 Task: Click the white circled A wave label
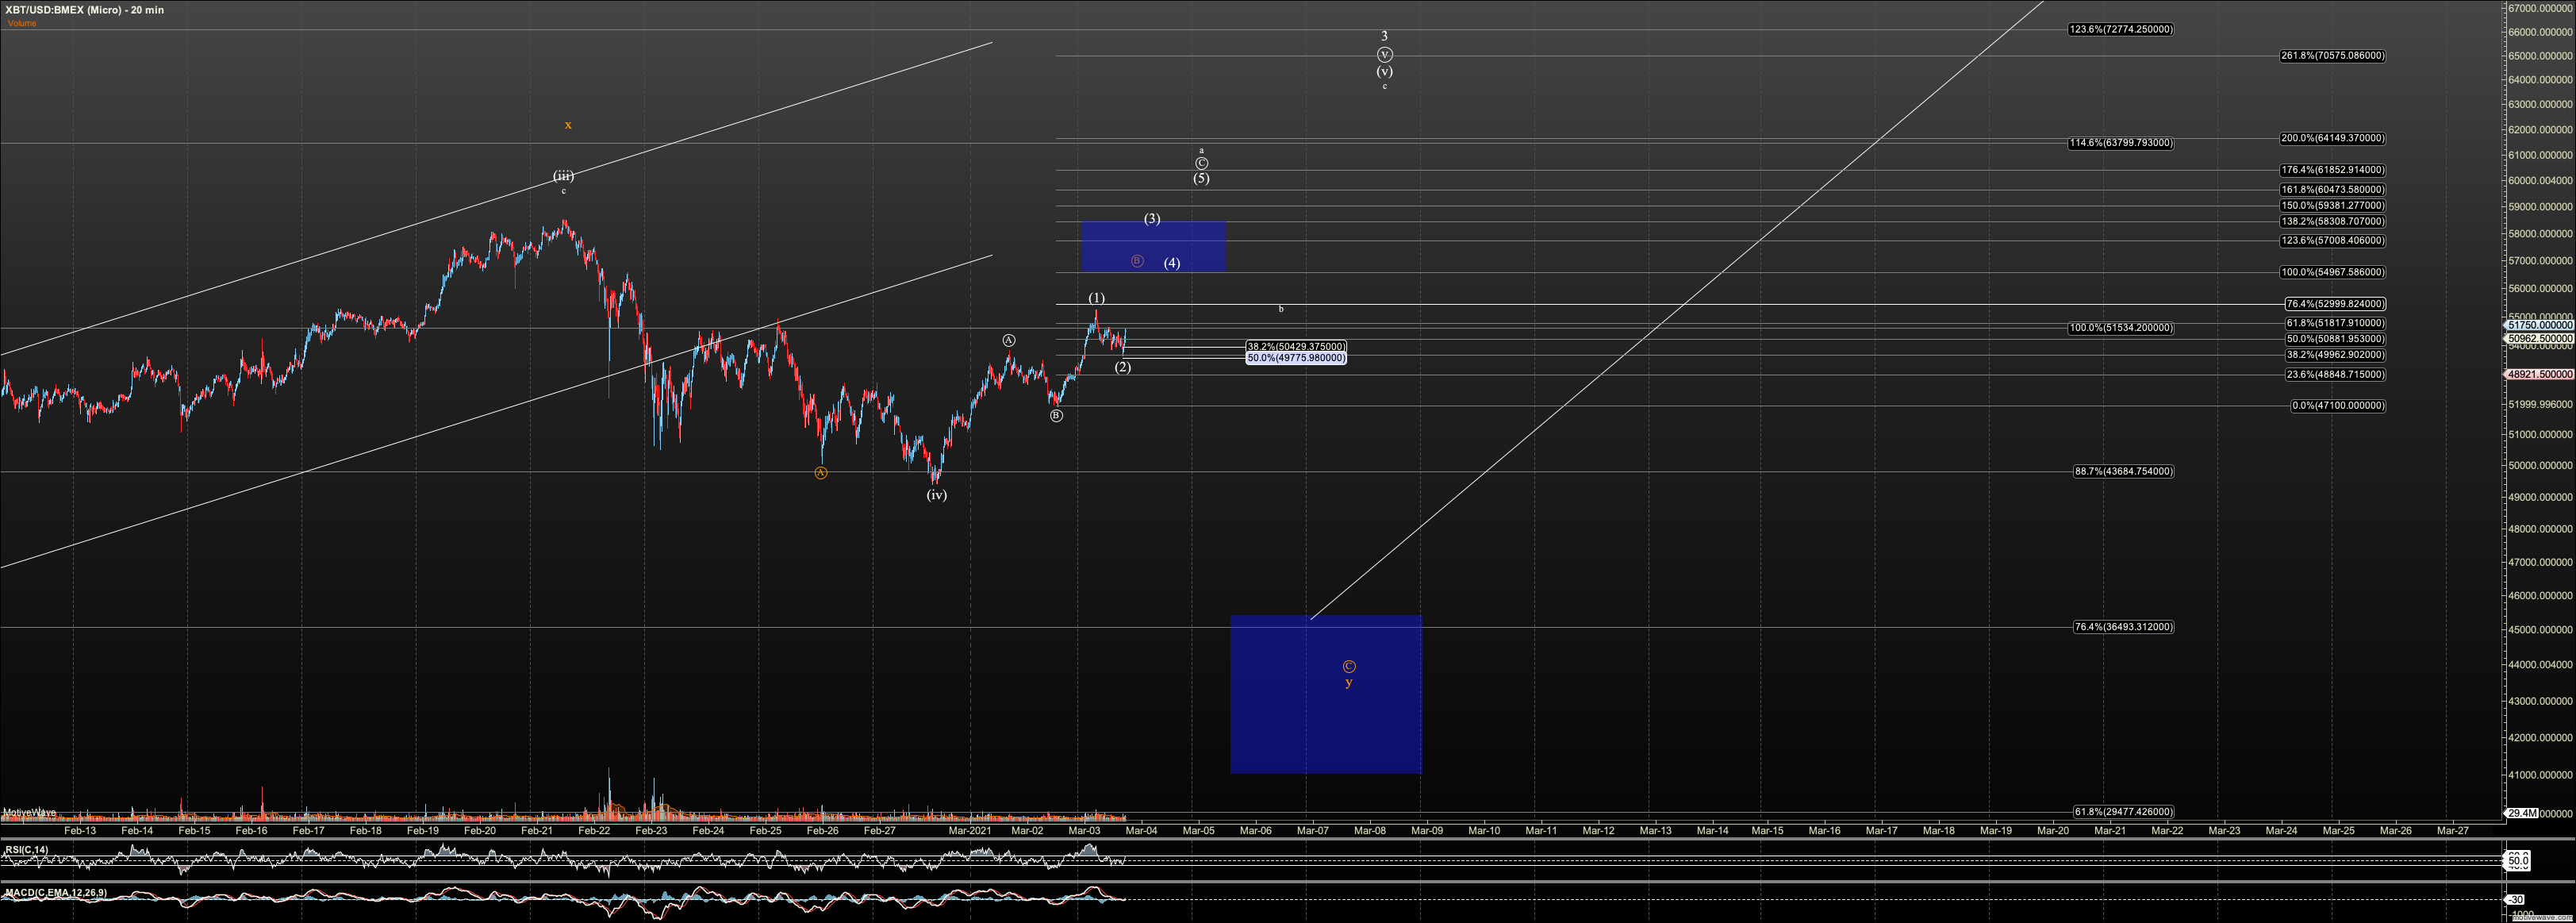[1009, 341]
